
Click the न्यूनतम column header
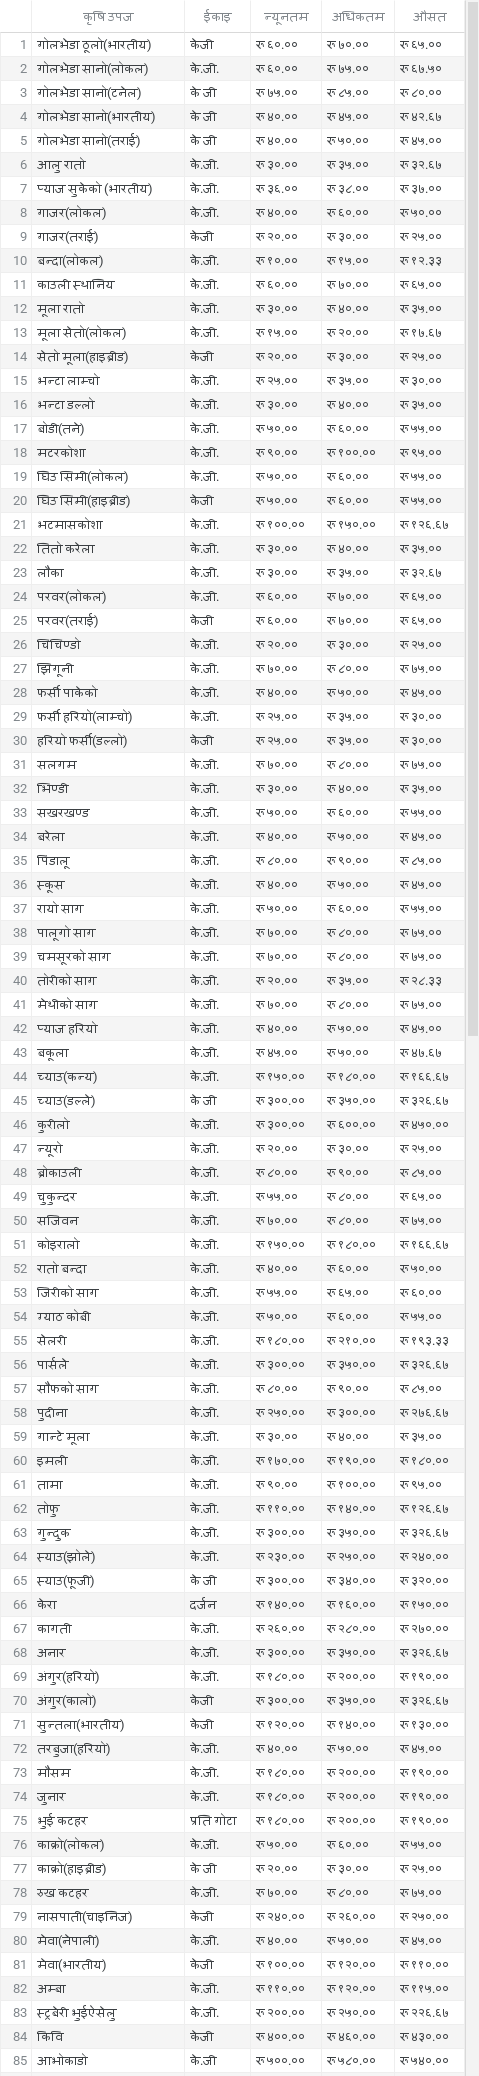pyautogui.click(x=285, y=17)
